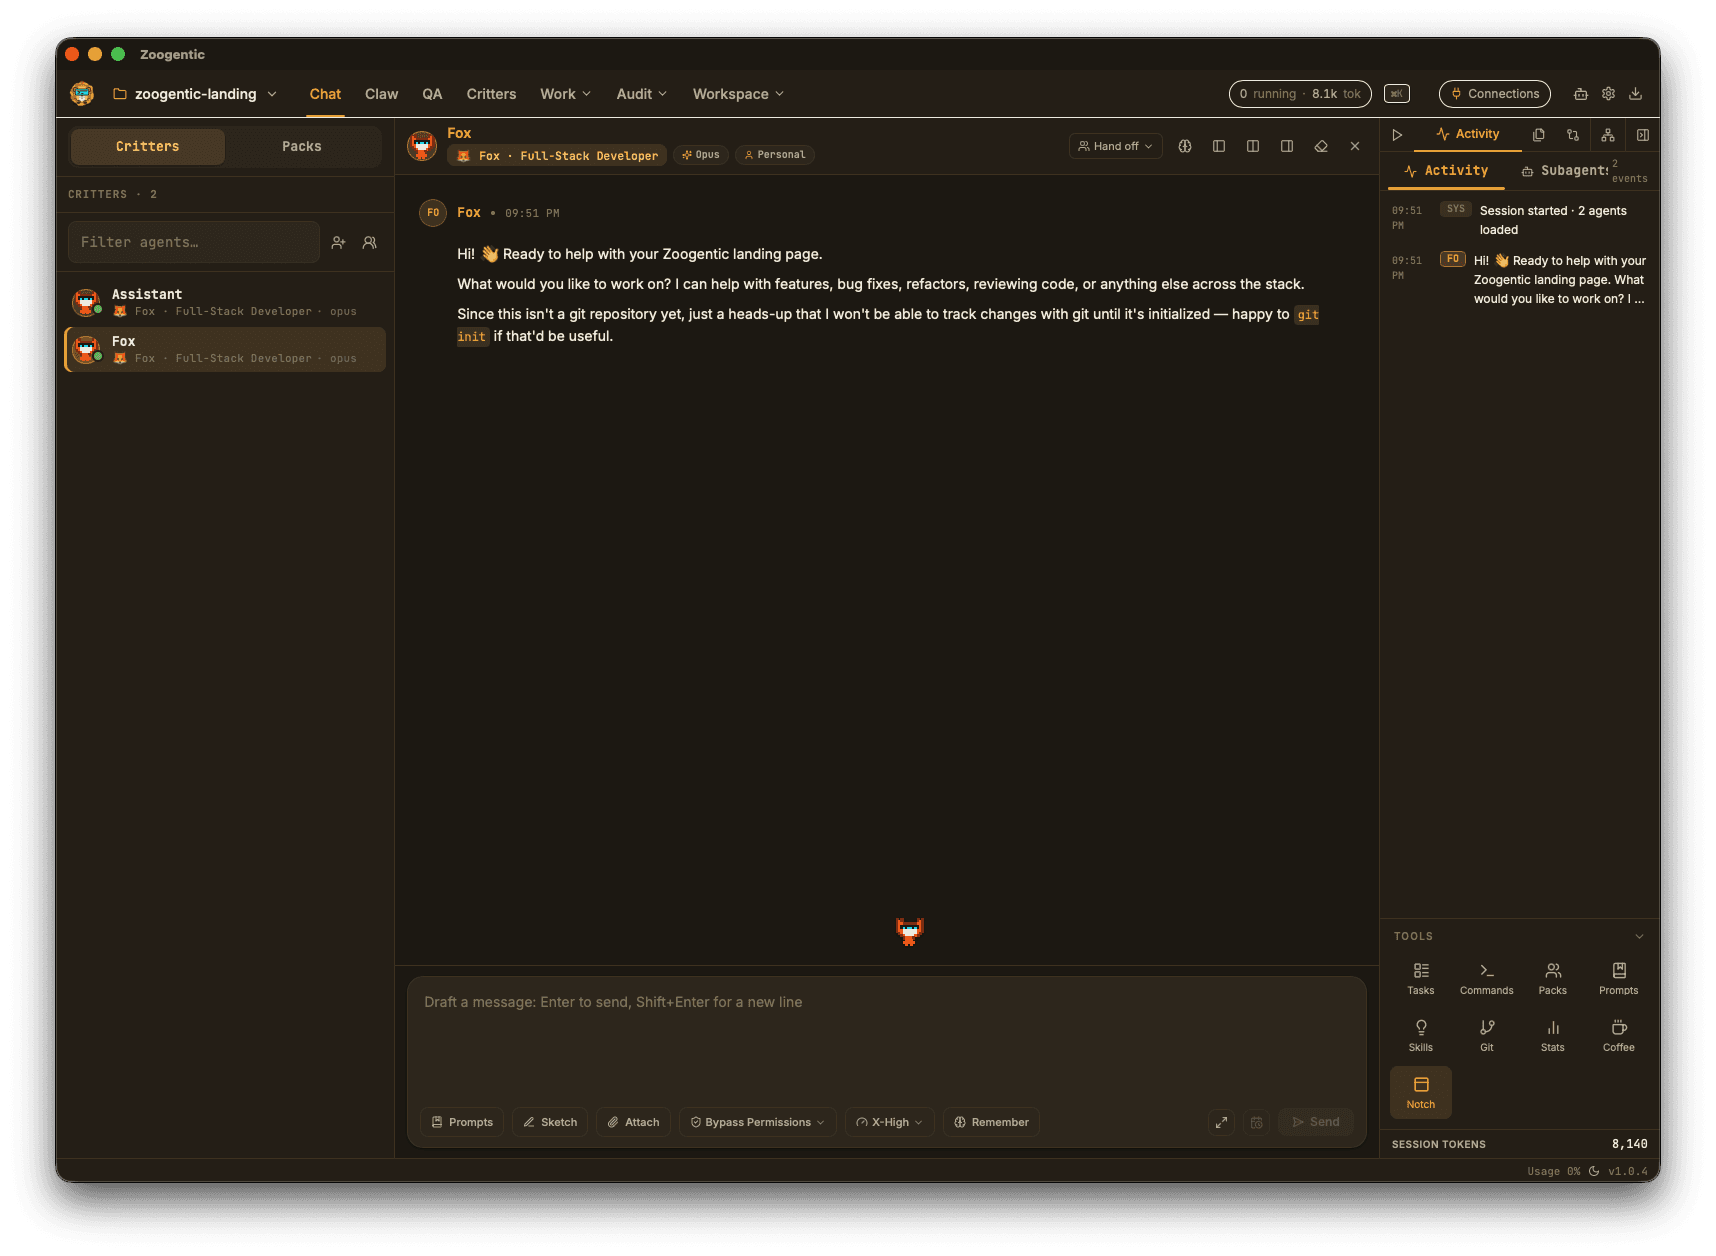Switch to the Chat tab
This screenshot has height=1256, width=1716.
click(x=325, y=94)
